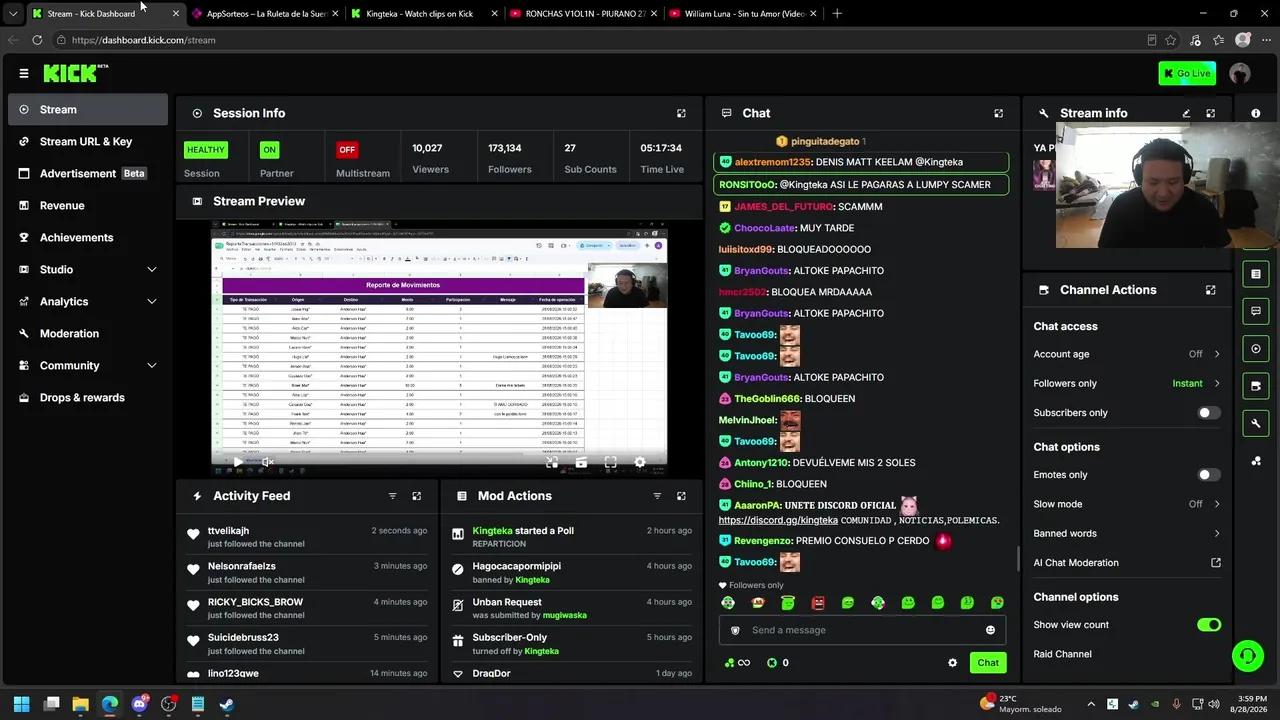Open the Stream page in sidebar

point(88,110)
